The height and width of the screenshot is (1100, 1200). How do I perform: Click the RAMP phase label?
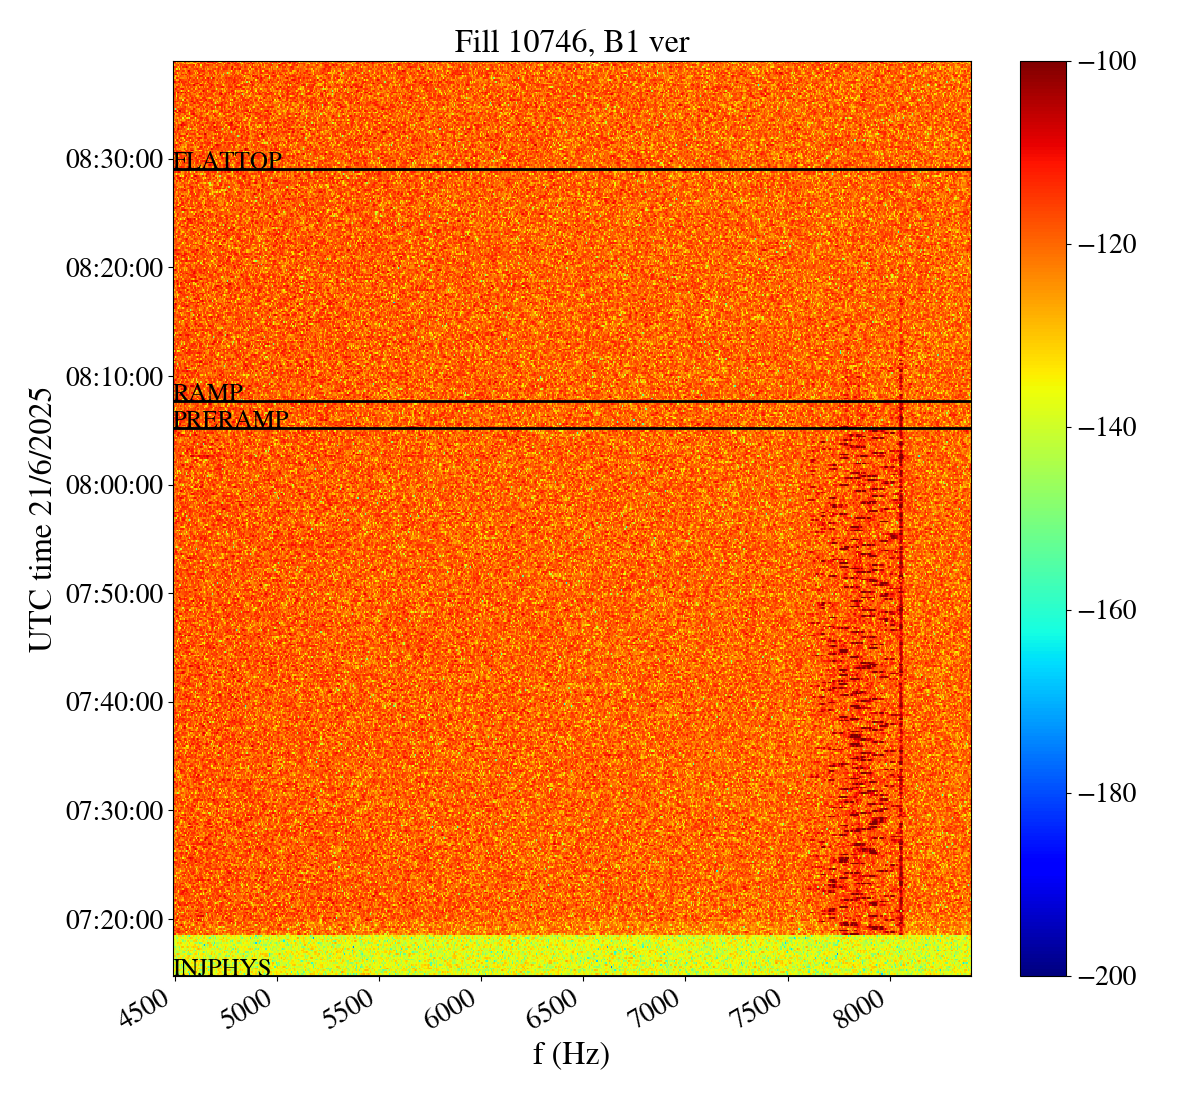tap(208, 392)
